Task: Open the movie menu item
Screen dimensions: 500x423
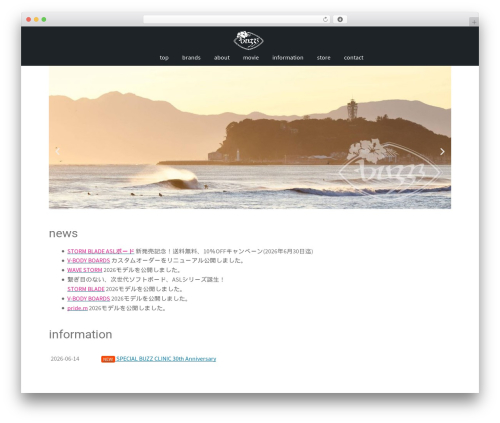Action: 251,58
